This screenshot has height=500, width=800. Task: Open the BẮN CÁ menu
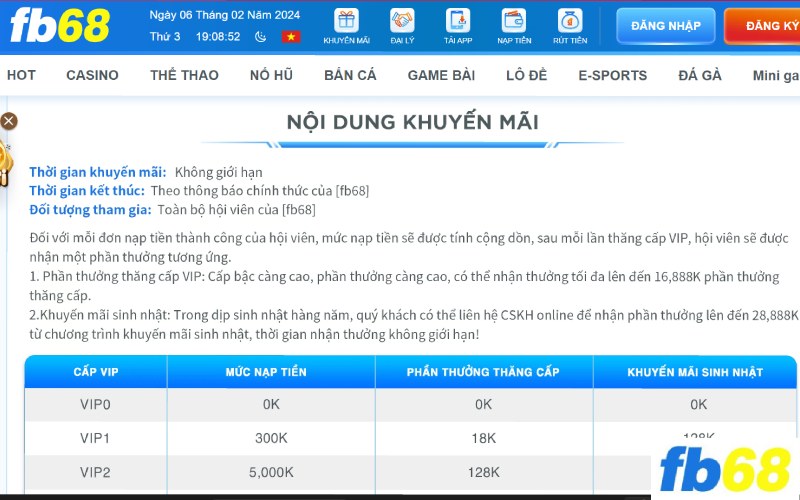click(x=350, y=76)
